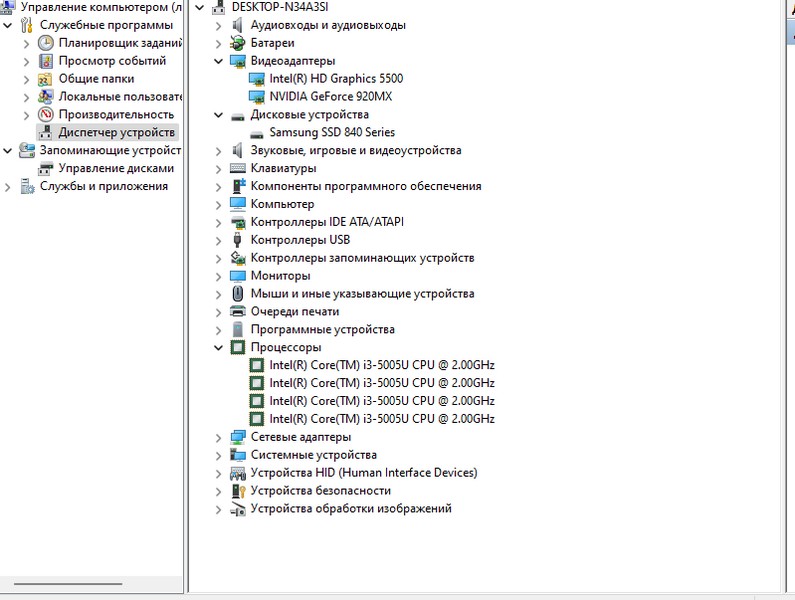
Task: Click the NVIDIA GeForce 920MX adapter icon
Action: point(257,97)
